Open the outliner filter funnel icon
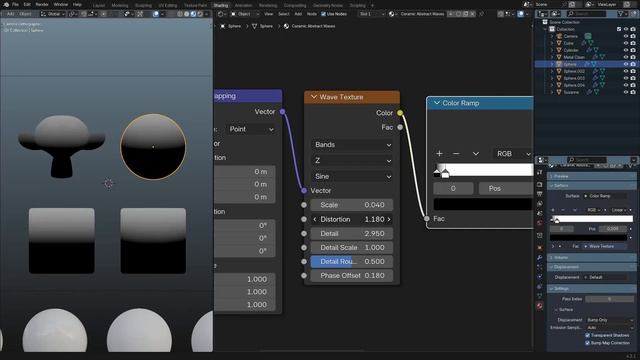 [621, 14]
